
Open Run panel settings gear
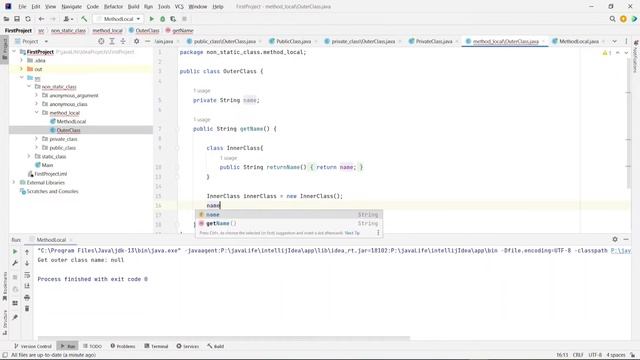(615, 239)
